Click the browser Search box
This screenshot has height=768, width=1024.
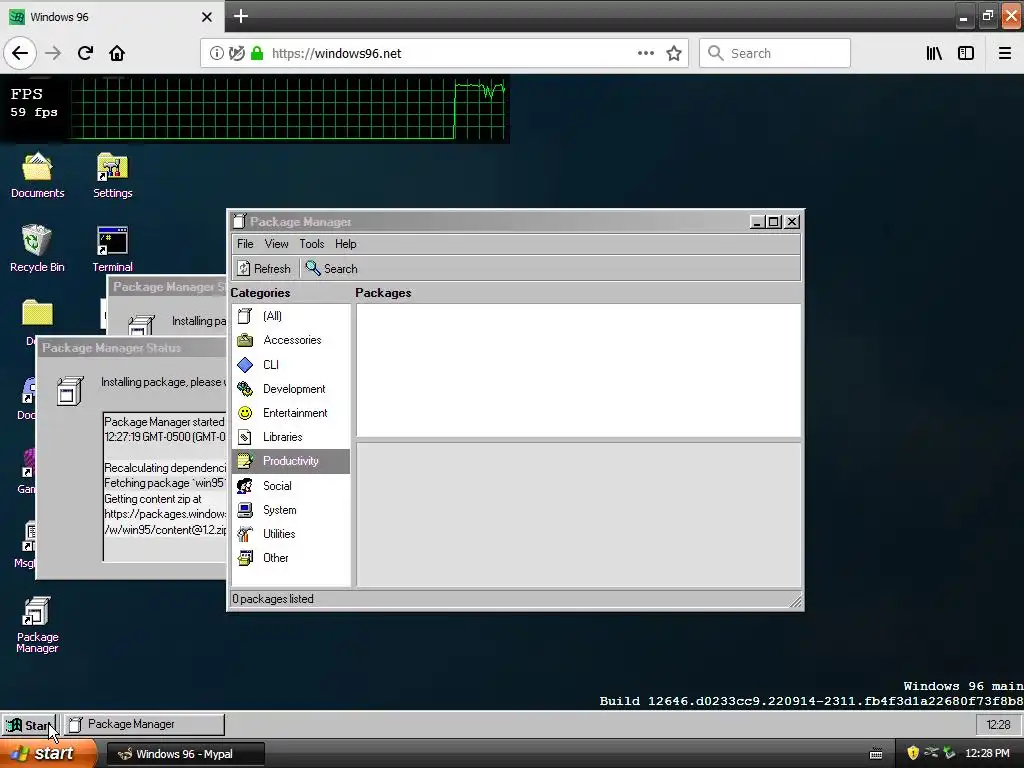coord(775,54)
